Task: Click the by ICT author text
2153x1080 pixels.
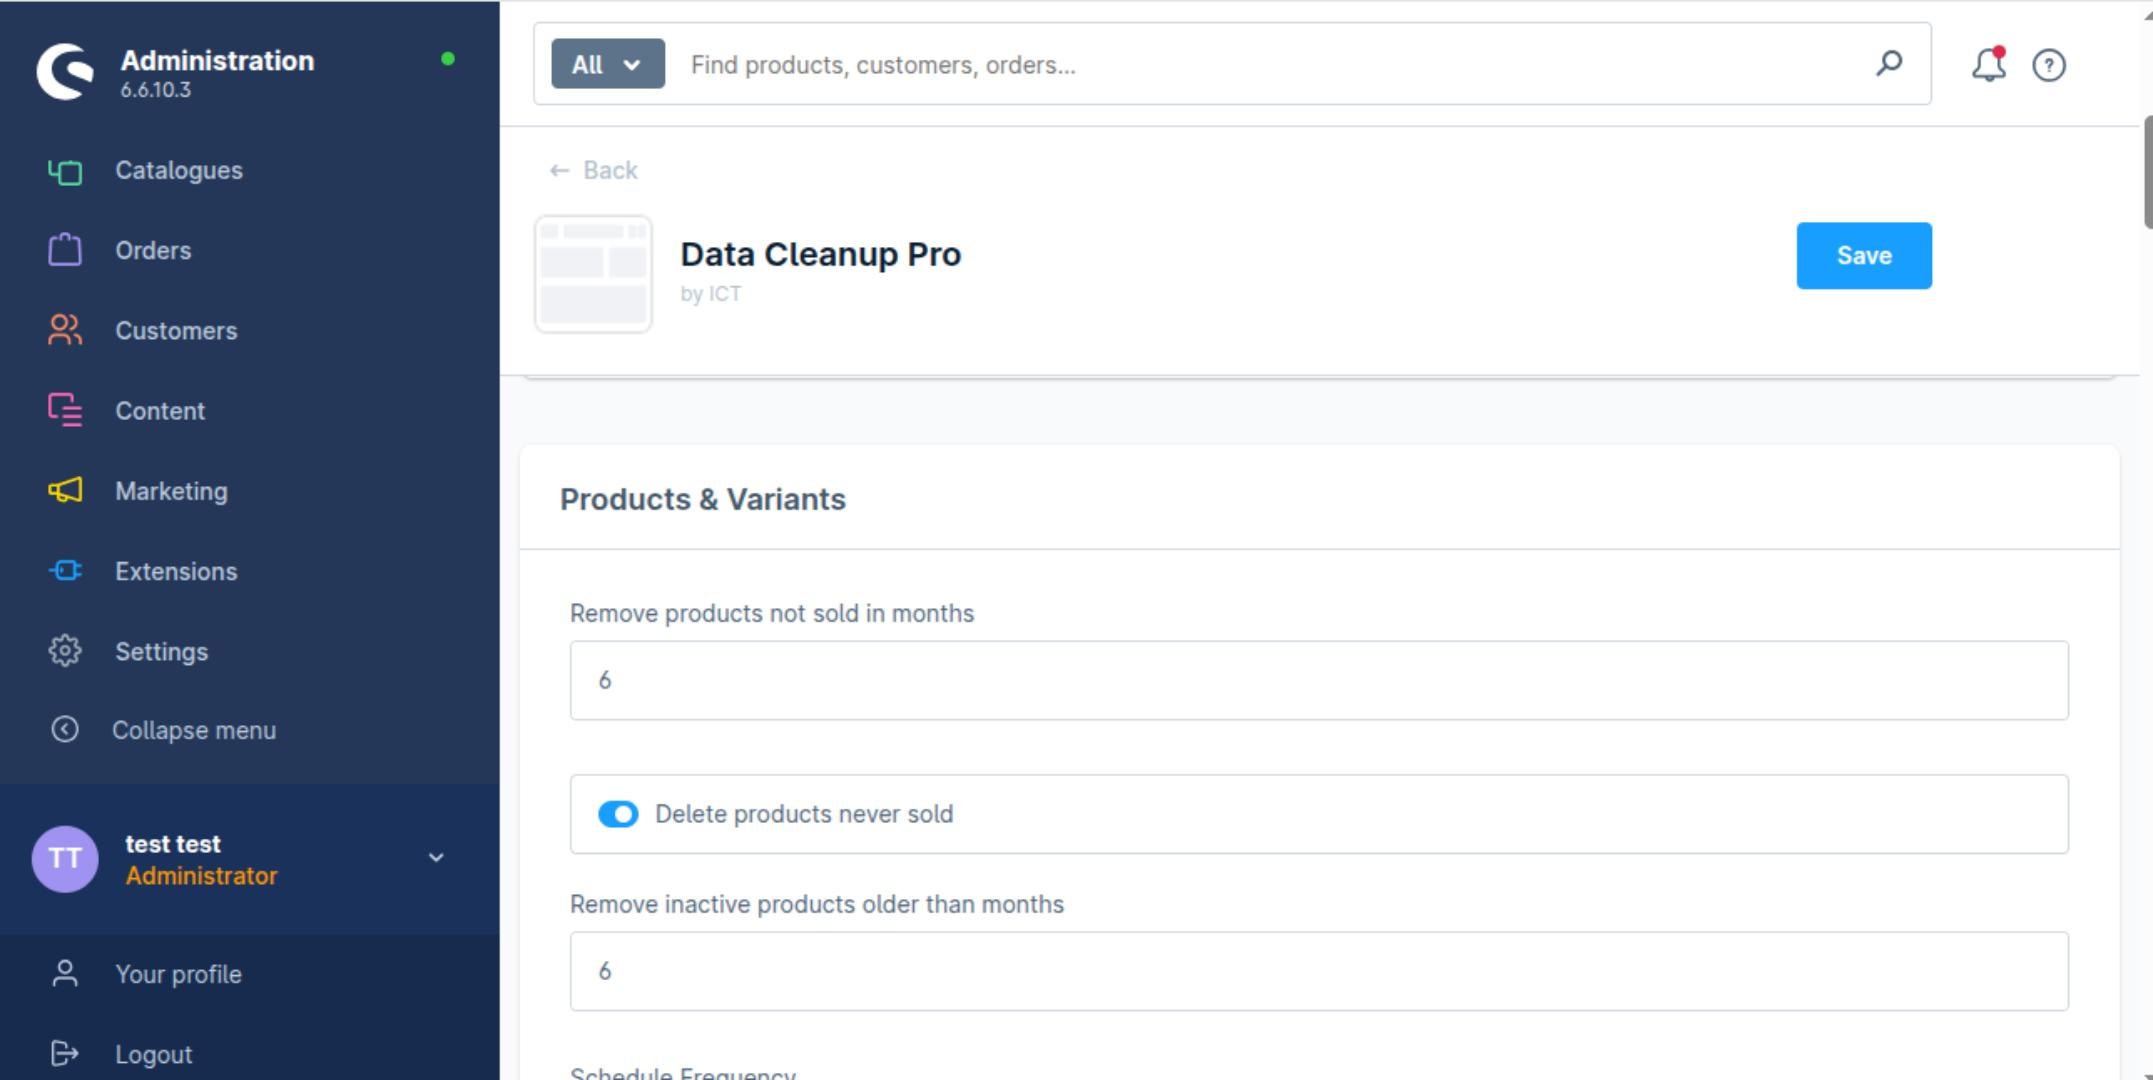Action: click(711, 294)
